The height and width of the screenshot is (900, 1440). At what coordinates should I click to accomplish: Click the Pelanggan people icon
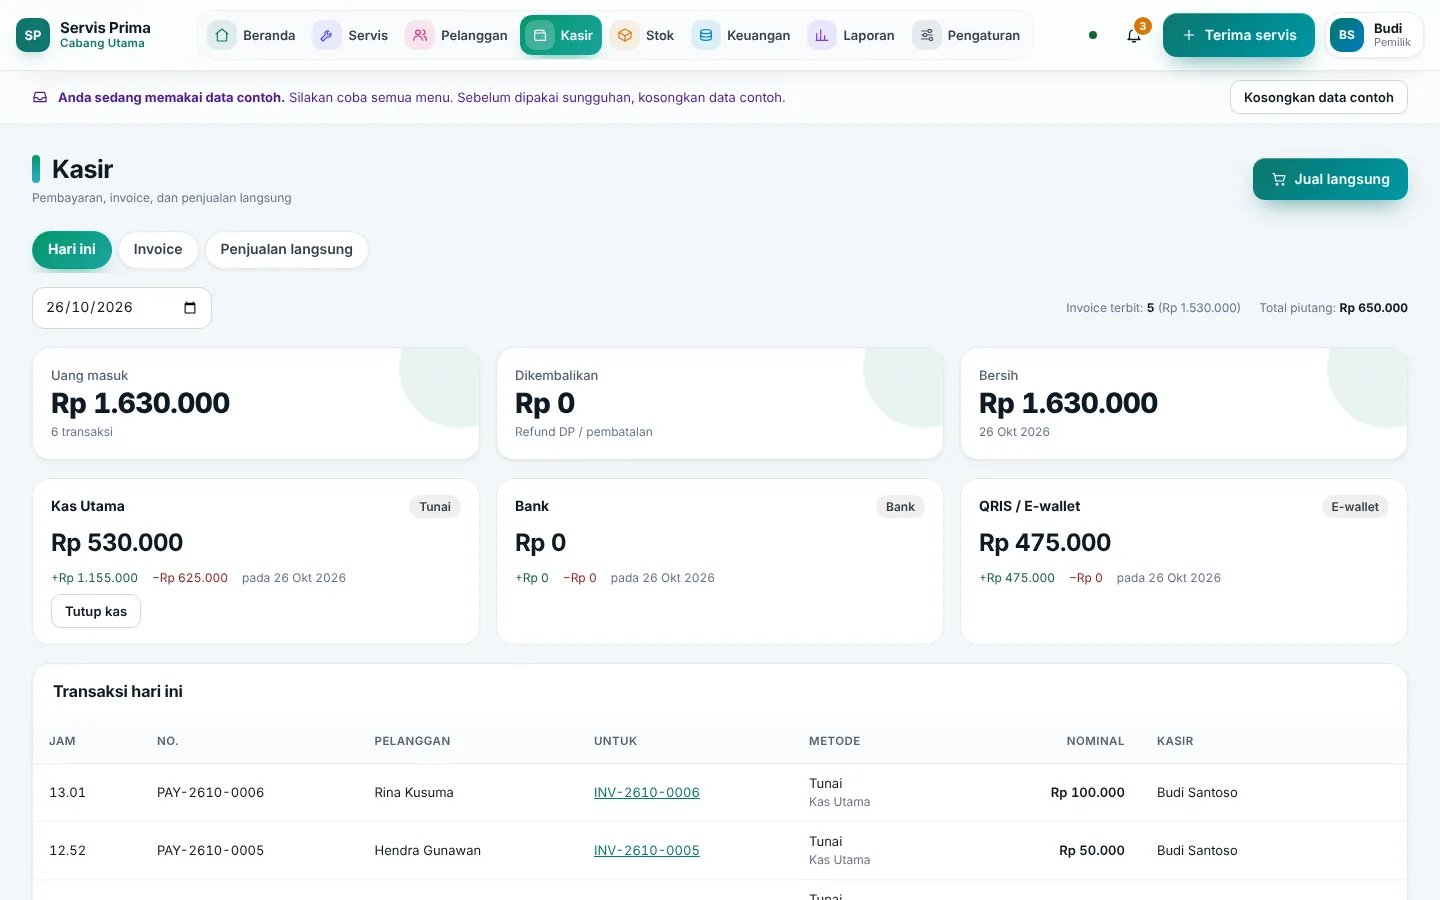[420, 35]
